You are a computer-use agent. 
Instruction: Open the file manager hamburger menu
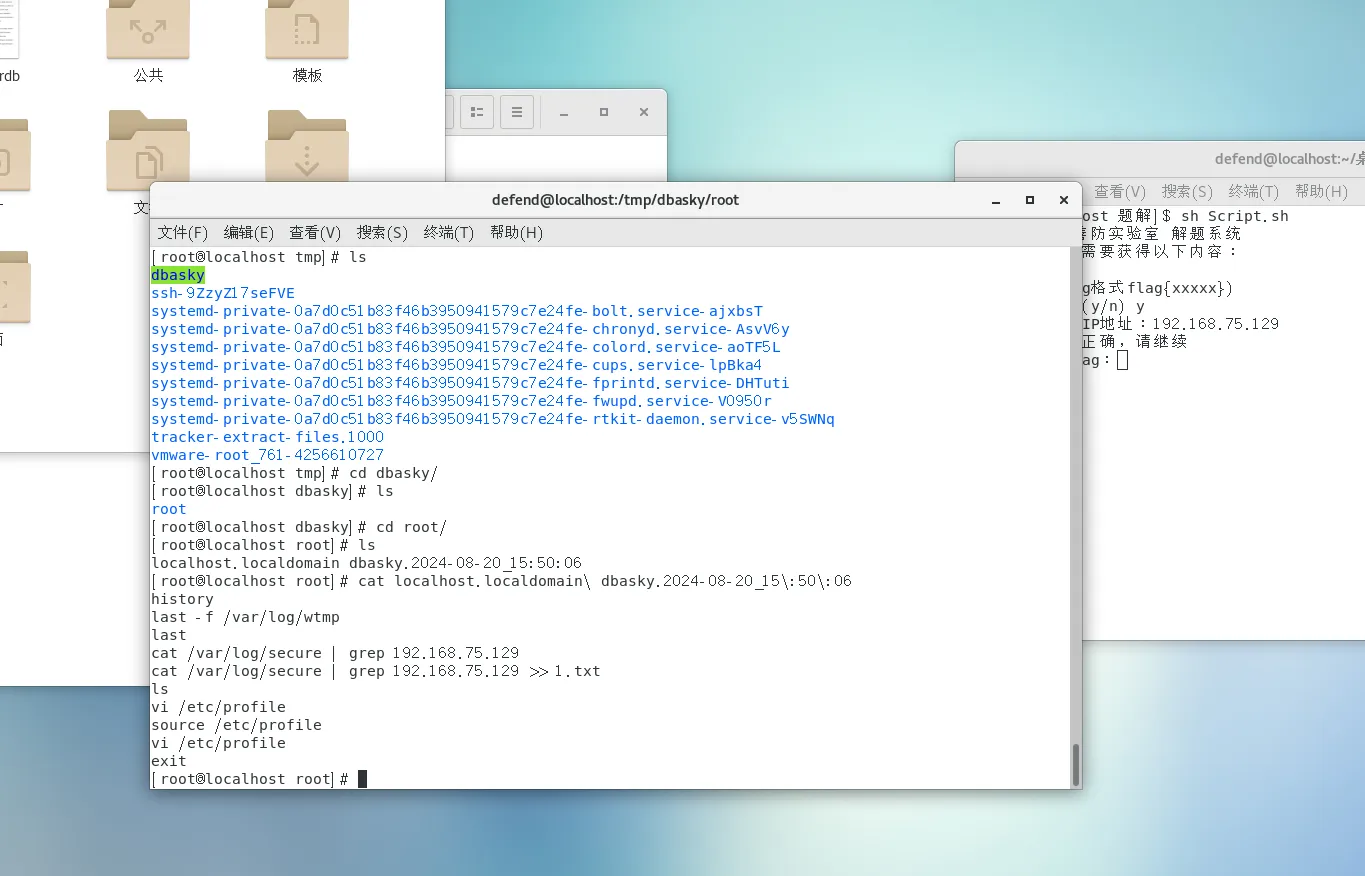517,112
